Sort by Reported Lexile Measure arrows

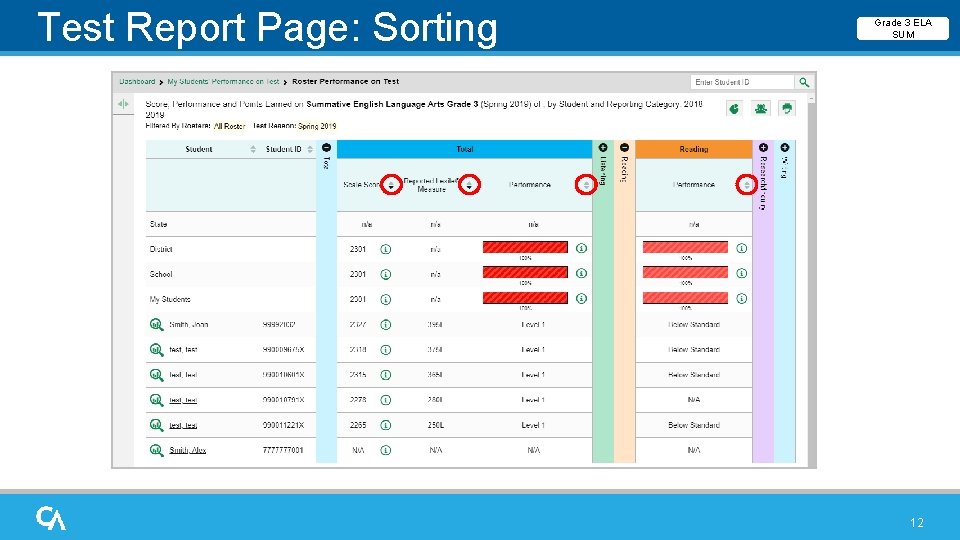(x=469, y=184)
